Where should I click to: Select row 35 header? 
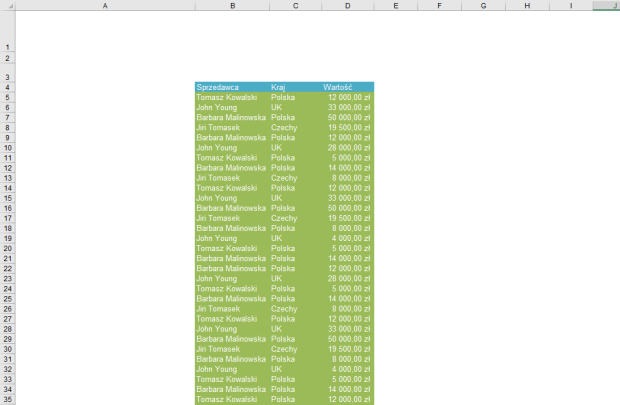[7, 399]
